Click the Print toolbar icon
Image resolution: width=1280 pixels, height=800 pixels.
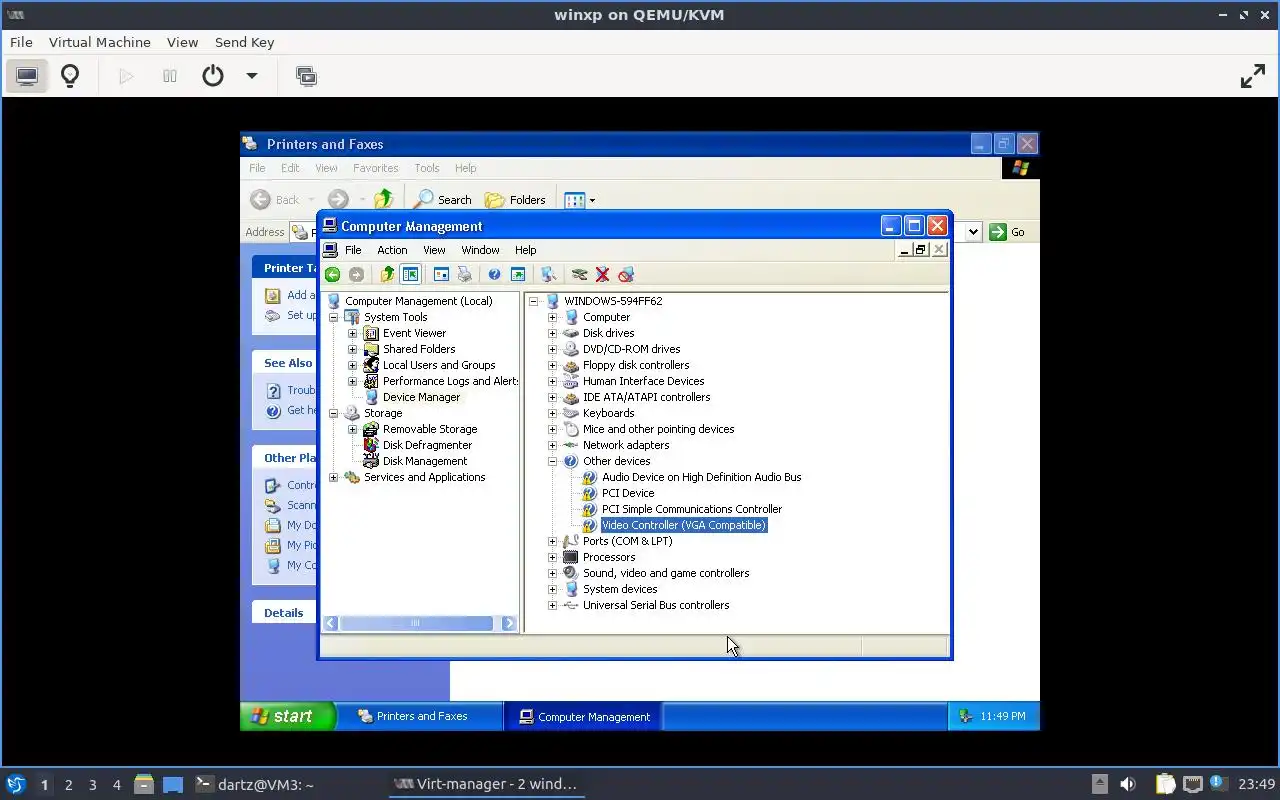tap(464, 274)
